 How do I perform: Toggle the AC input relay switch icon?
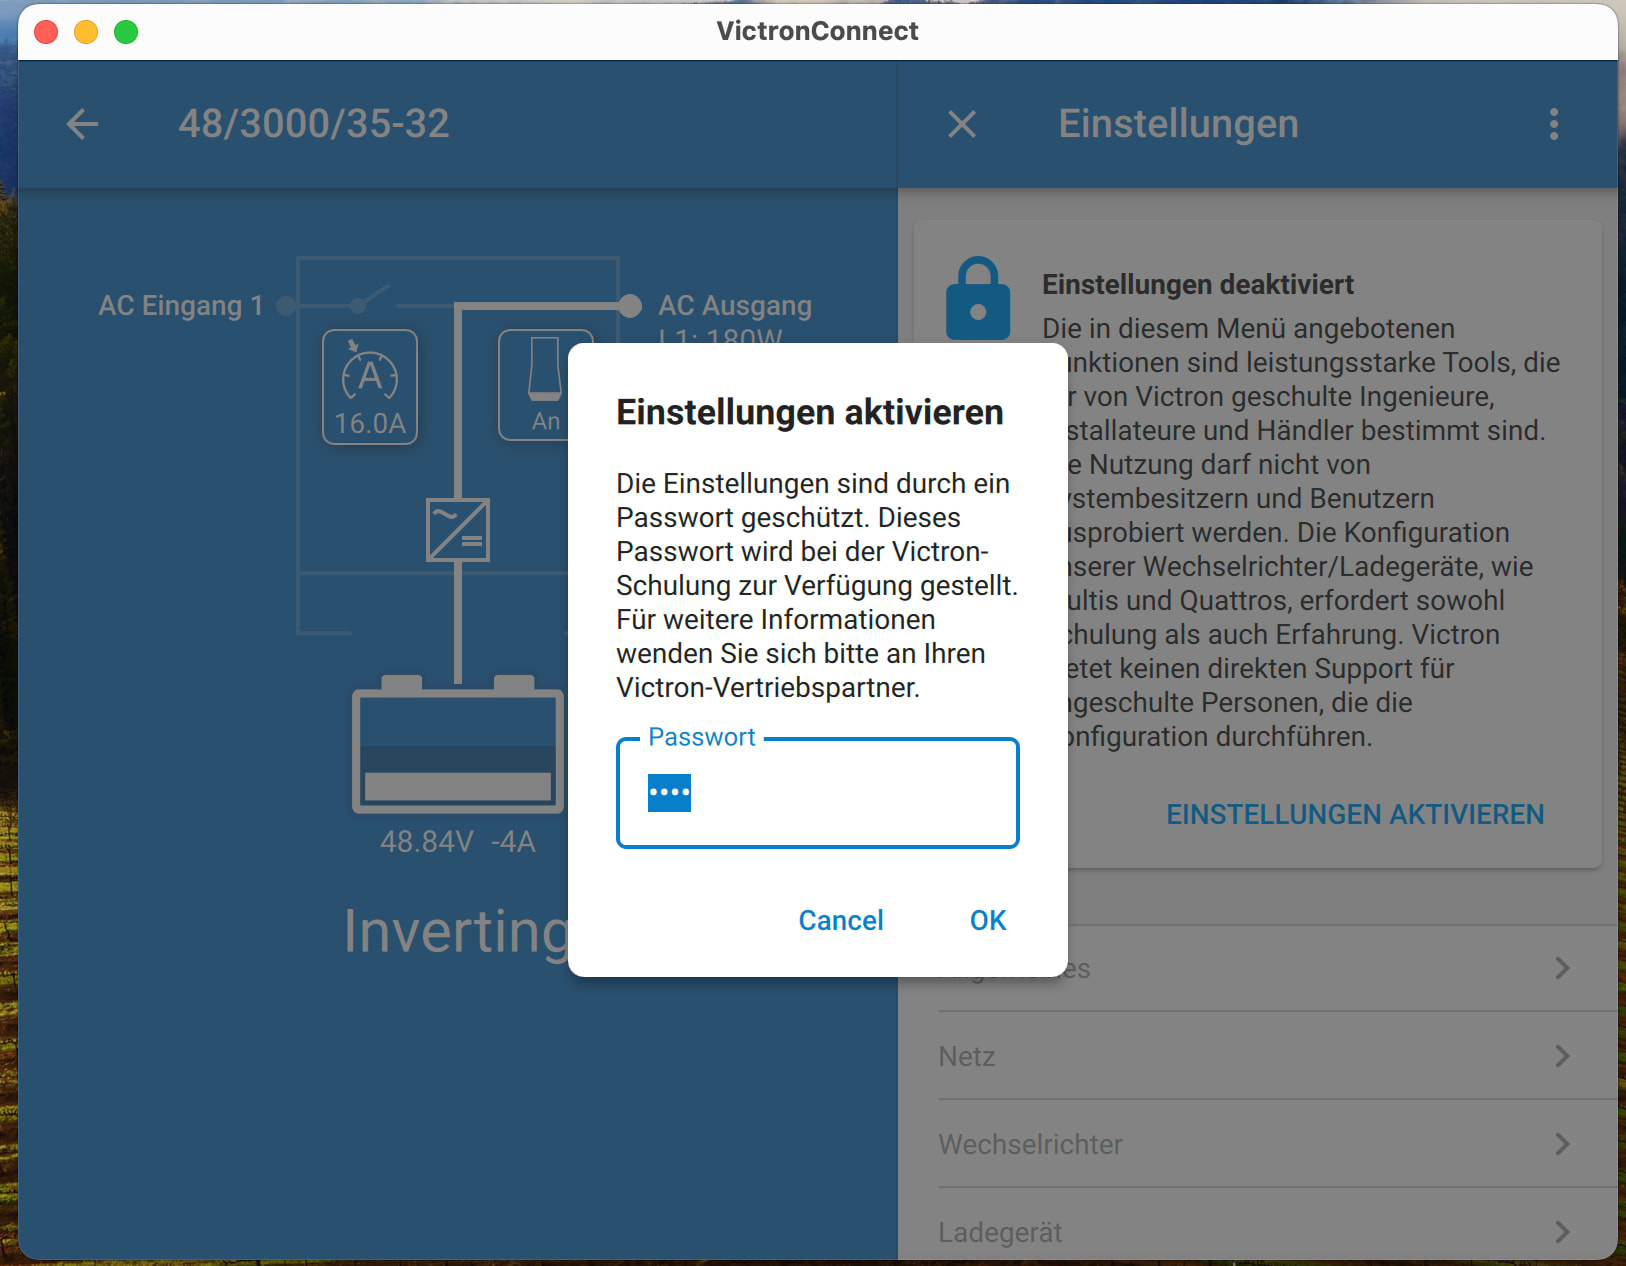(370, 298)
